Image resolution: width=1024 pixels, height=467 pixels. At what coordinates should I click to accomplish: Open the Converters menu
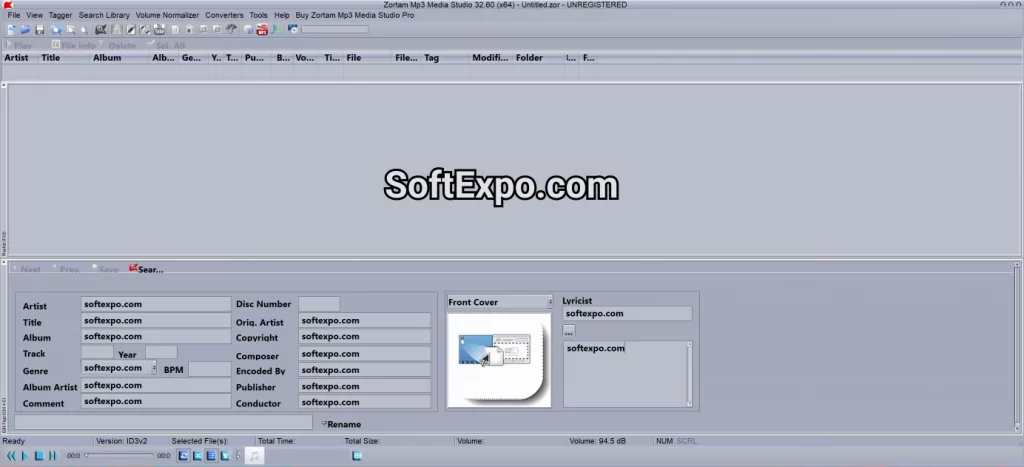point(224,15)
